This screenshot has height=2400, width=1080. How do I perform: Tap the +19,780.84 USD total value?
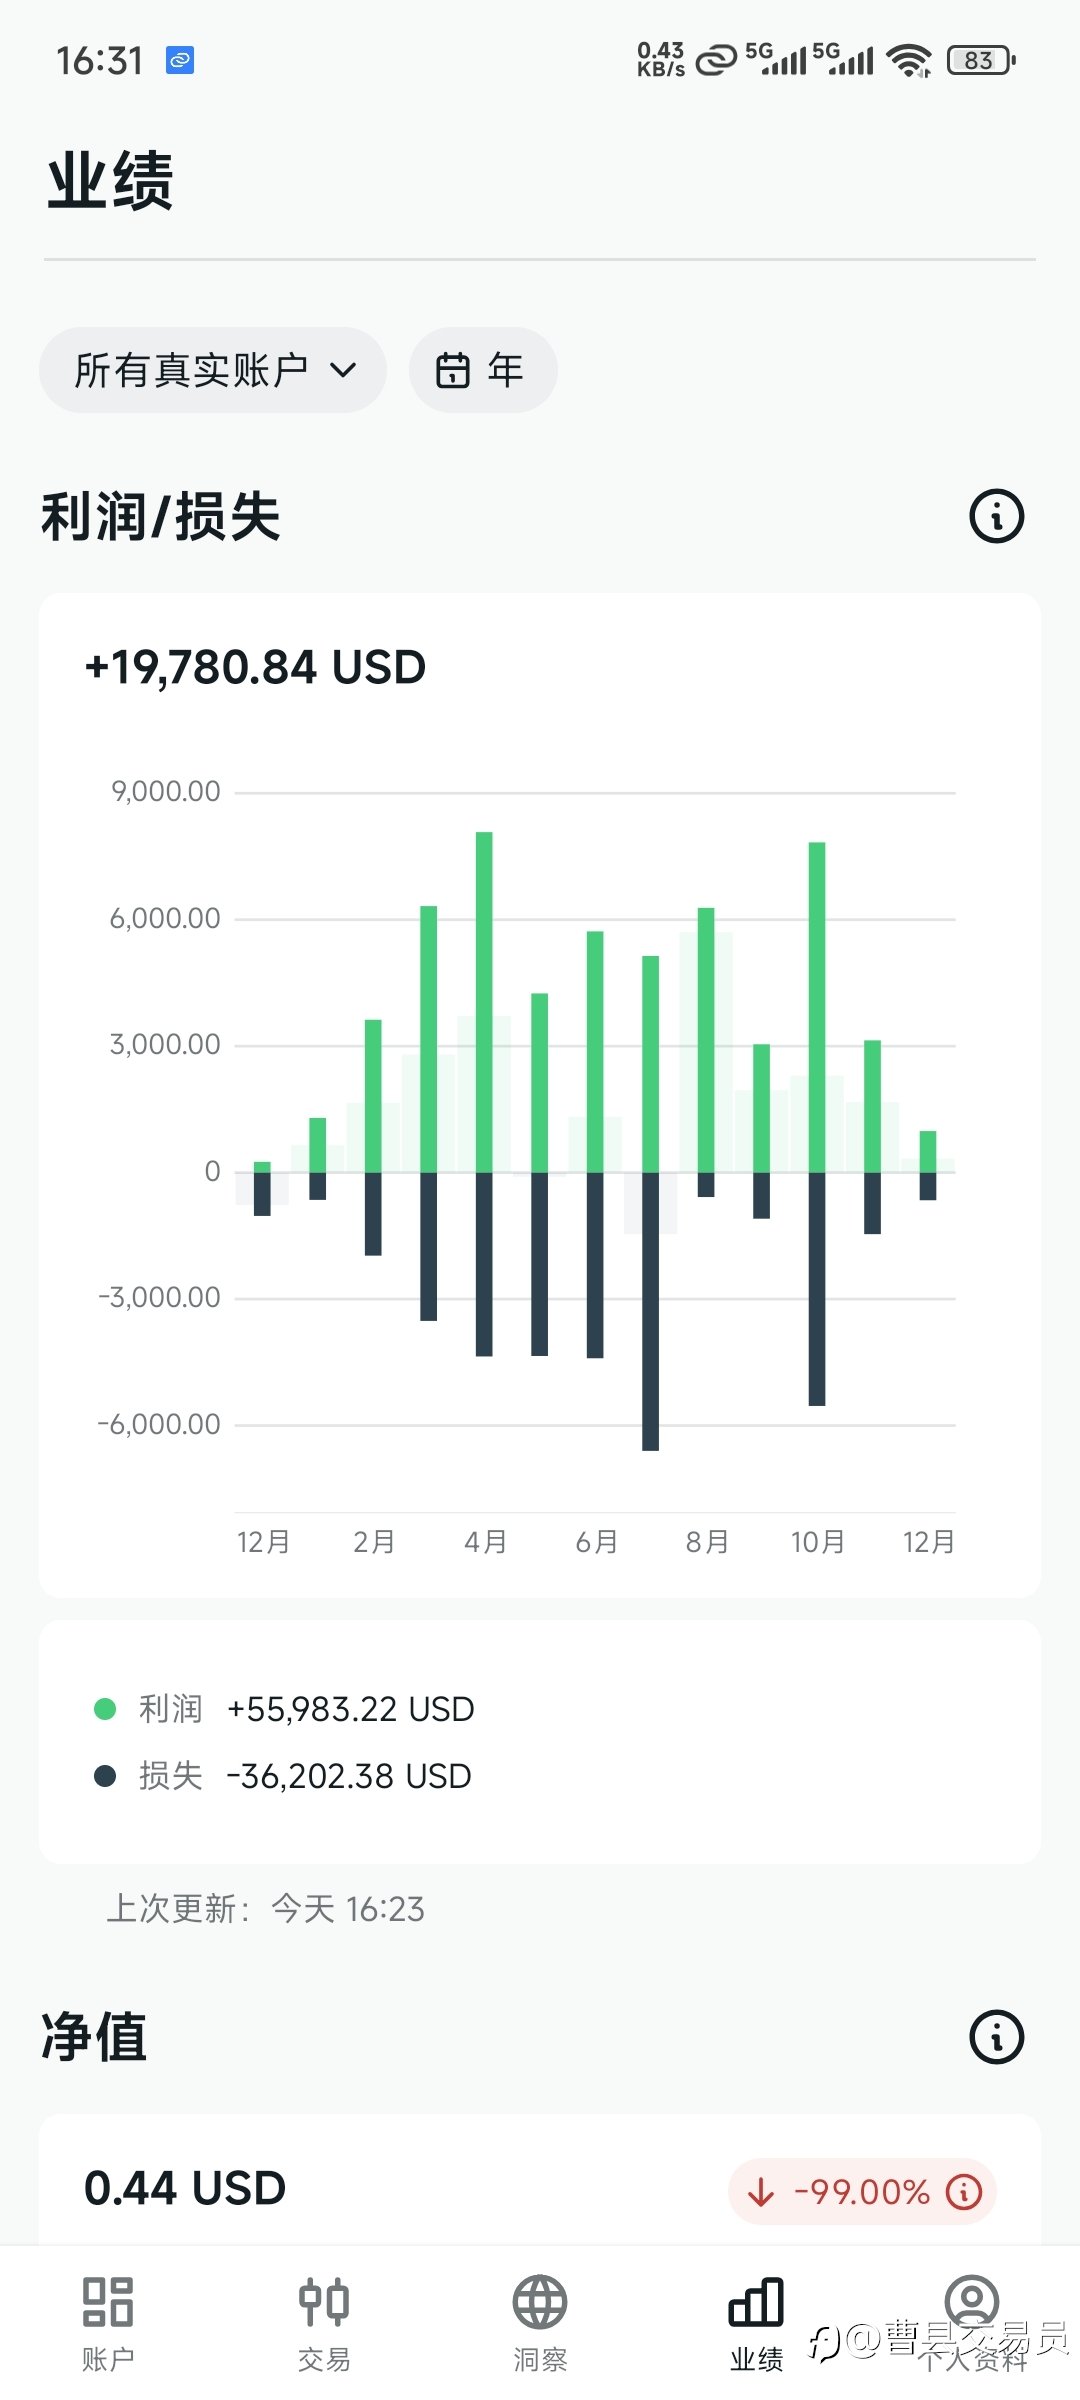256,667
